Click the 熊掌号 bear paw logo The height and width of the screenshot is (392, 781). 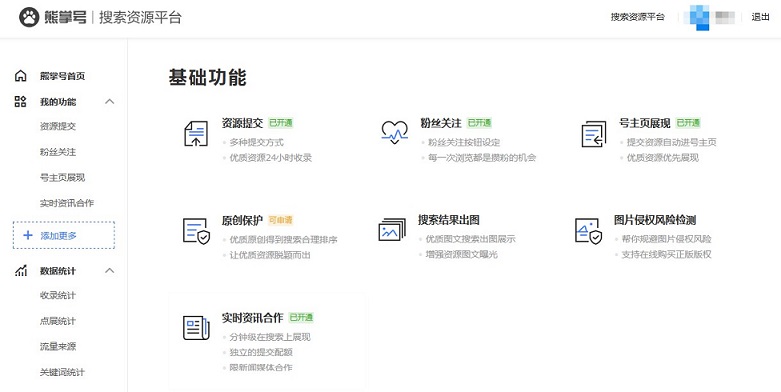[29, 17]
